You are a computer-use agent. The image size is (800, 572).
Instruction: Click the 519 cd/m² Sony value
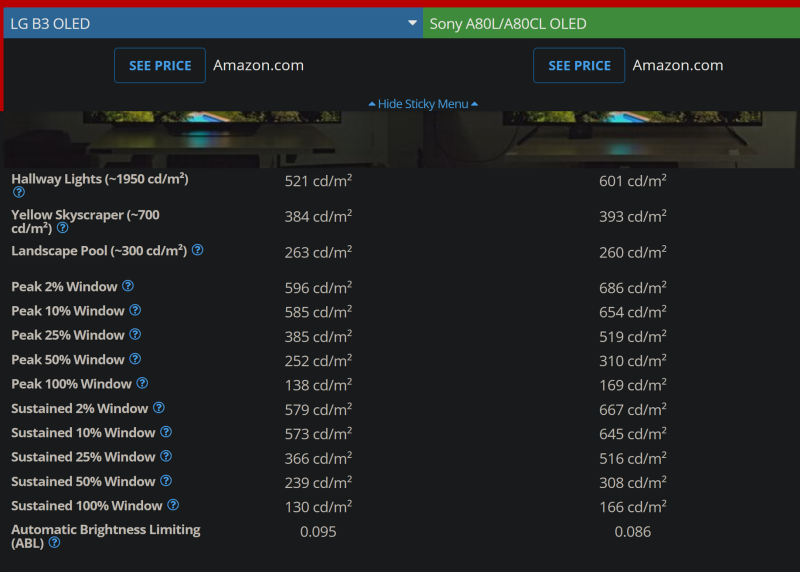point(633,336)
